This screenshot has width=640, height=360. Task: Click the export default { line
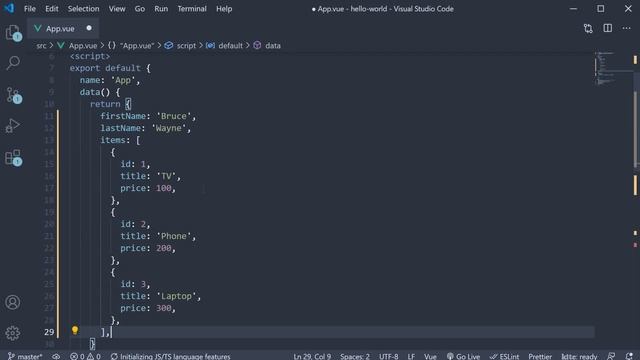(110, 68)
